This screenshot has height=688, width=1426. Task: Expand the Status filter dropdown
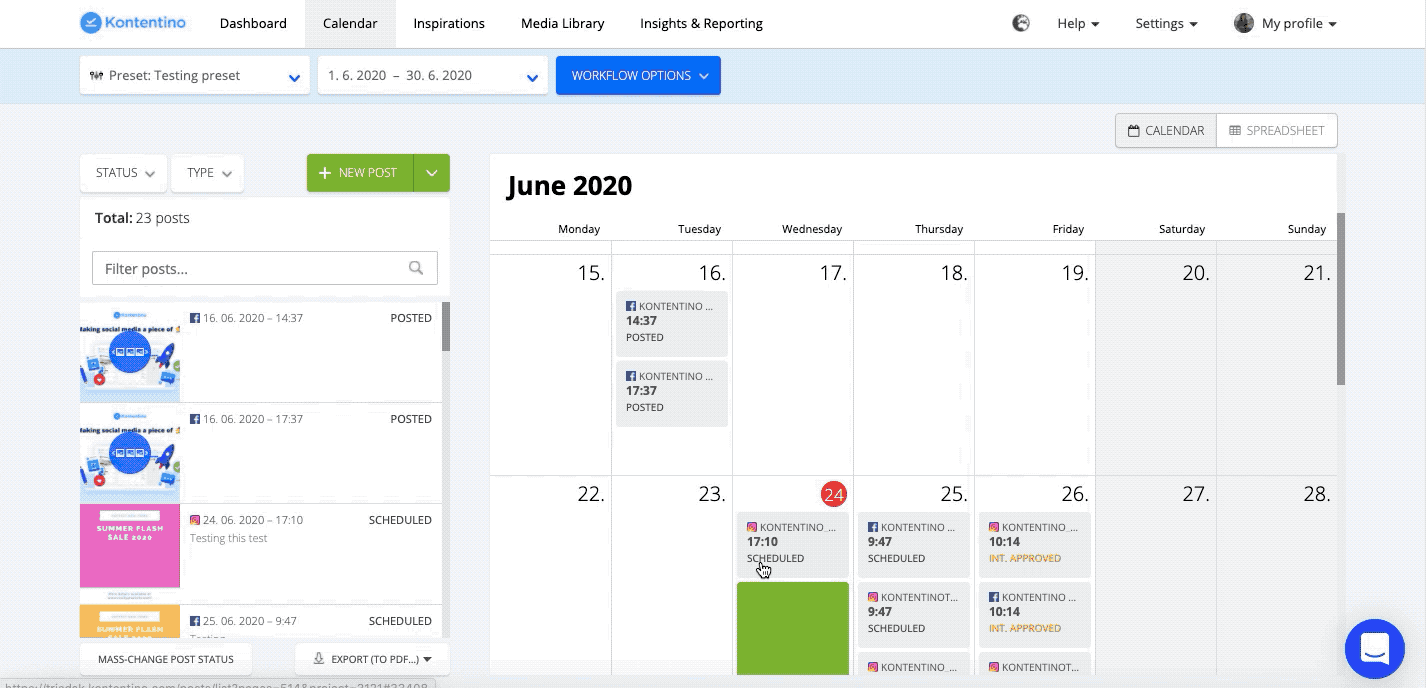tap(124, 173)
